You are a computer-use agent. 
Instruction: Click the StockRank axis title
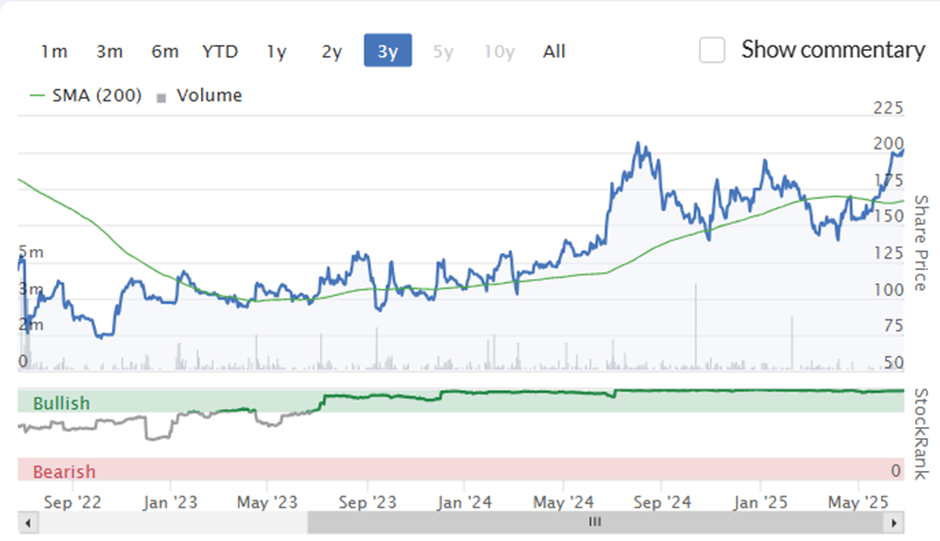coord(921,434)
